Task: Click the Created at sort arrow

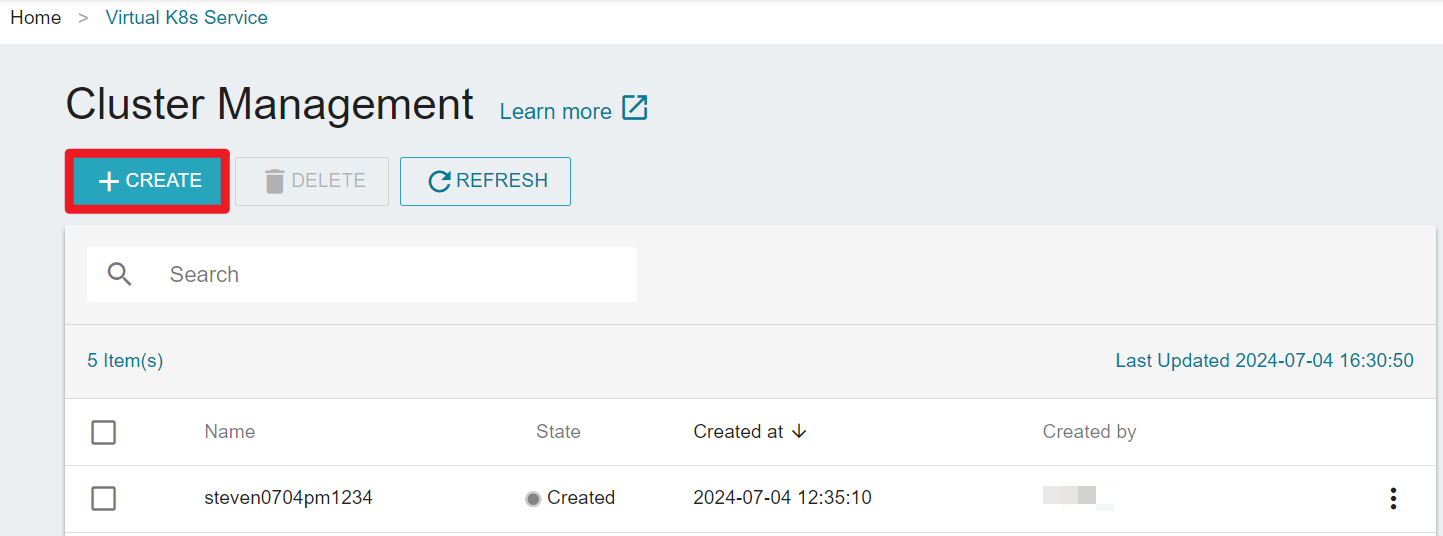Action: coord(799,432)
